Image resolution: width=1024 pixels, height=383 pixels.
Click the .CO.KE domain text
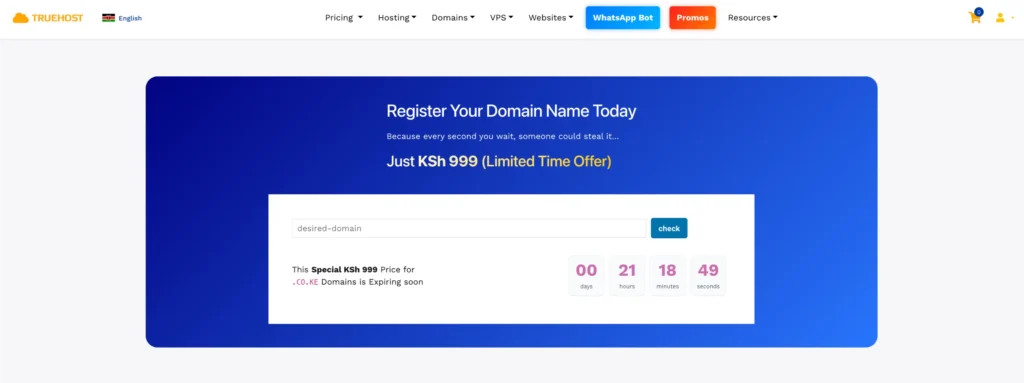pos(305,282)
